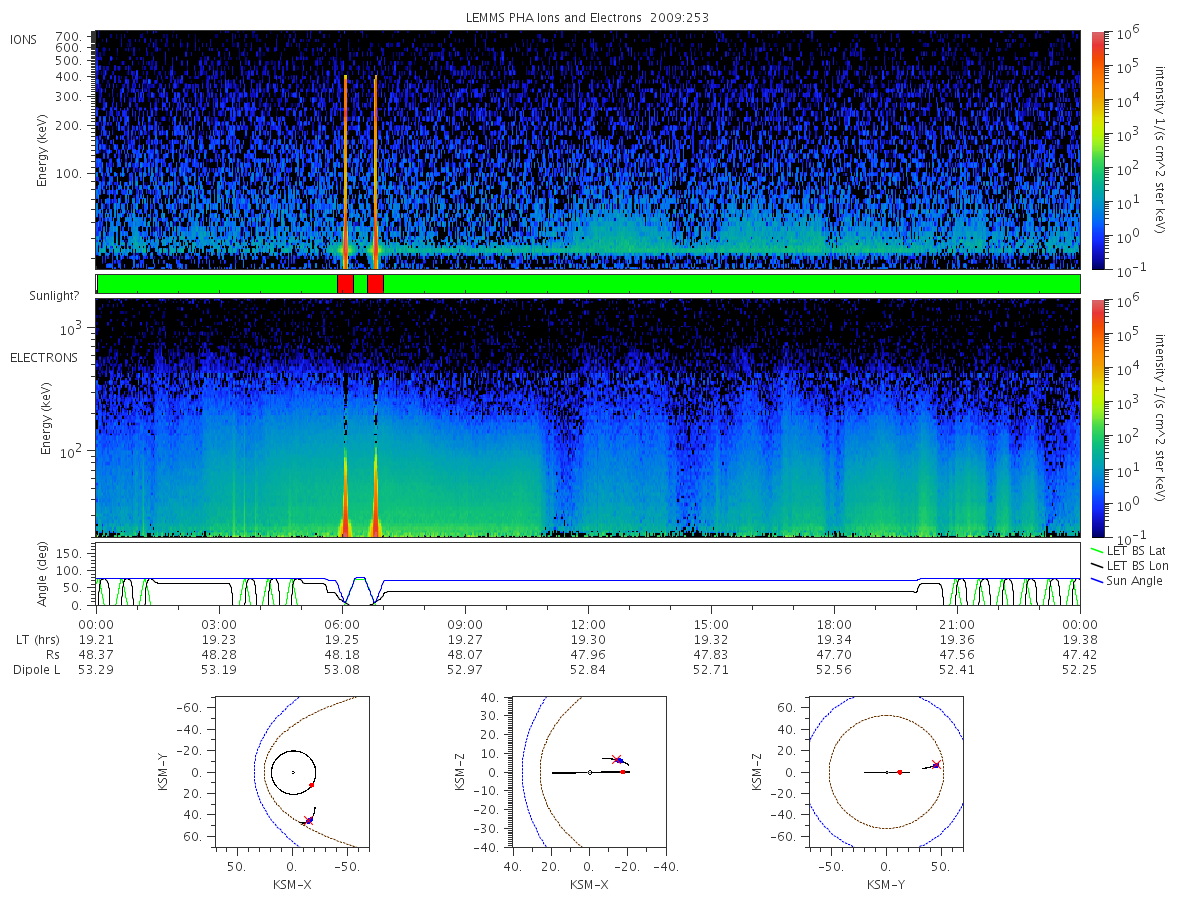Click the red dot in the KSM-X KSM-Z plot

[623, 772]
